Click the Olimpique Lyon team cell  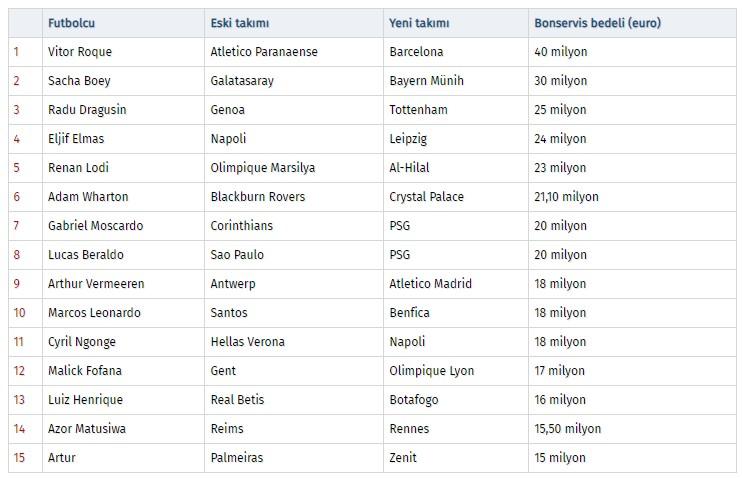(430, 371)
